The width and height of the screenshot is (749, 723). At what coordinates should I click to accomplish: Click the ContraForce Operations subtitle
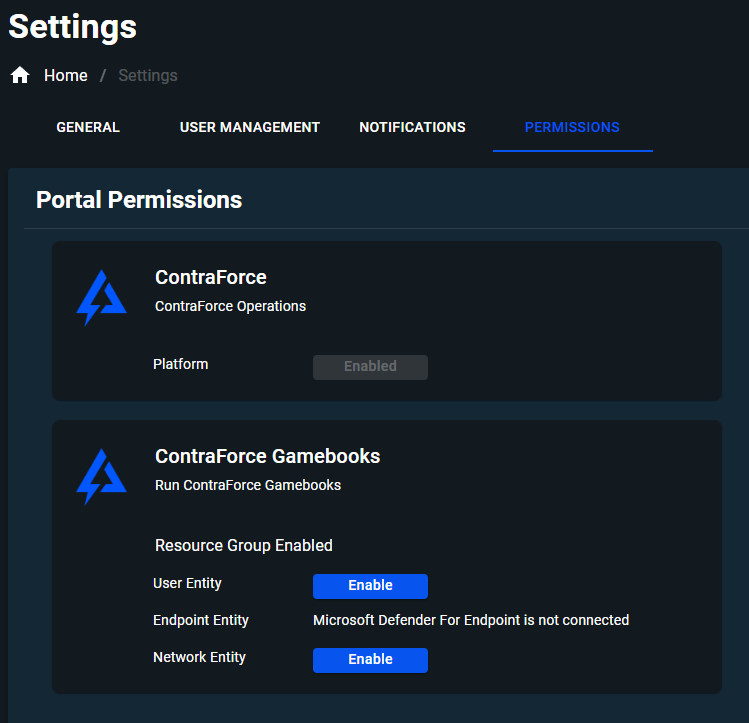pos(230,306)
